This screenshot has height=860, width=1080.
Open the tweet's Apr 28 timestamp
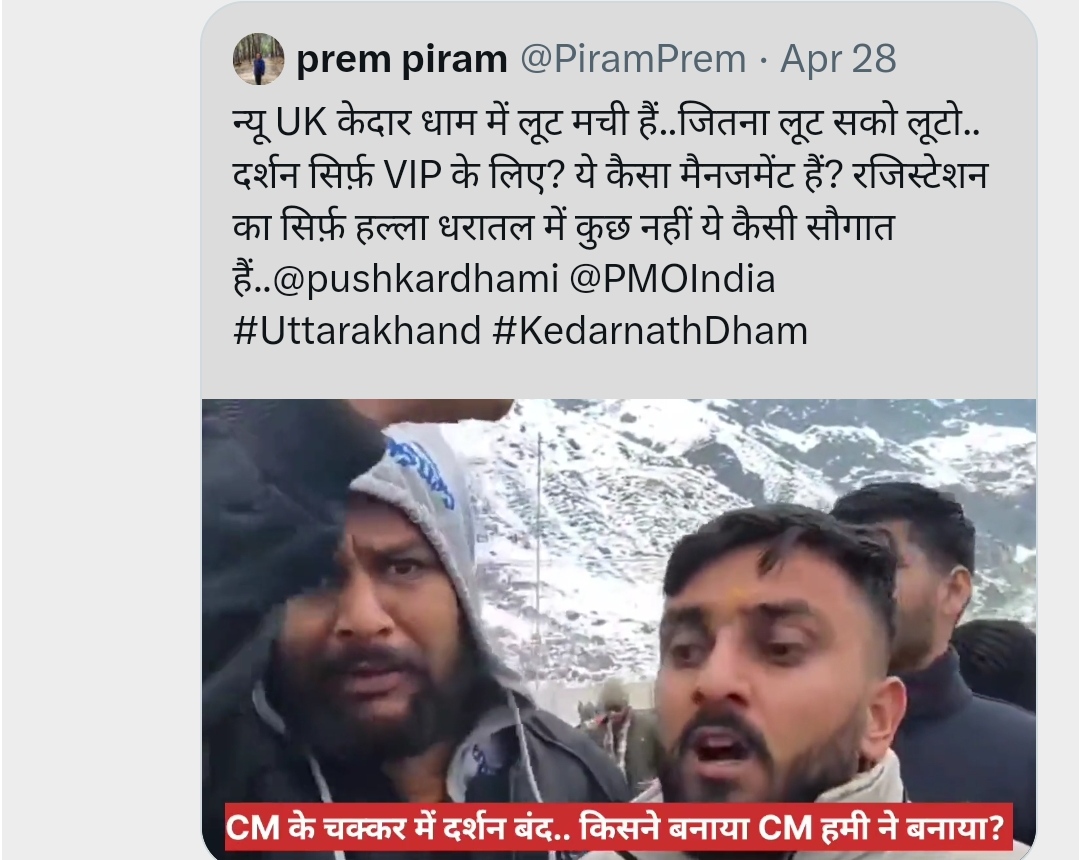click(x=838, y=59)
